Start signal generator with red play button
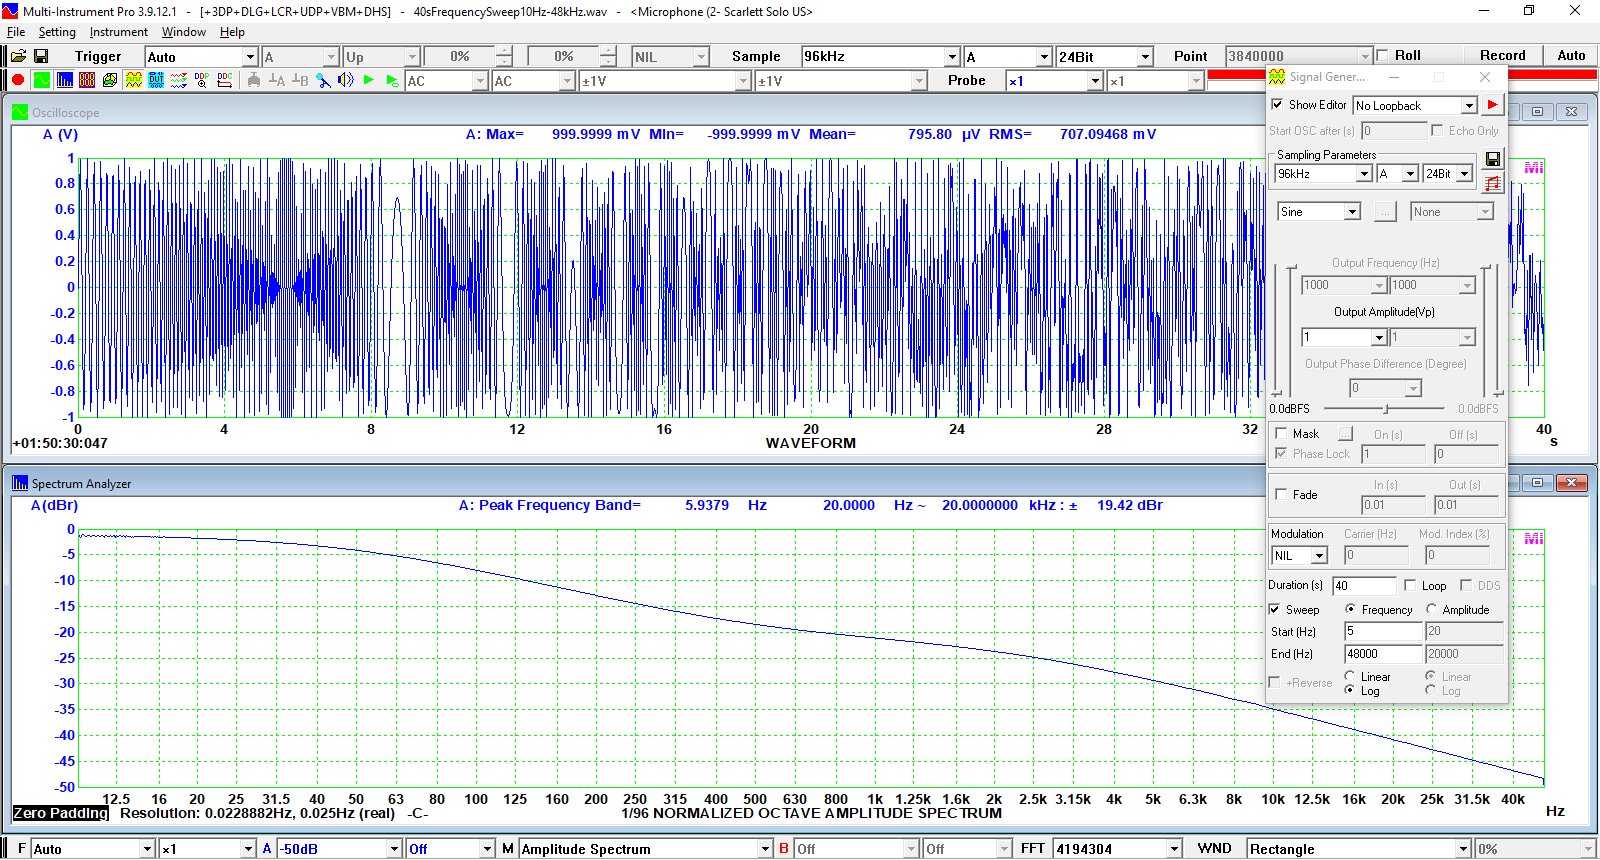Image resolution: width=1600 pixels, height=860 pixels. click(x=1492, y=105)
